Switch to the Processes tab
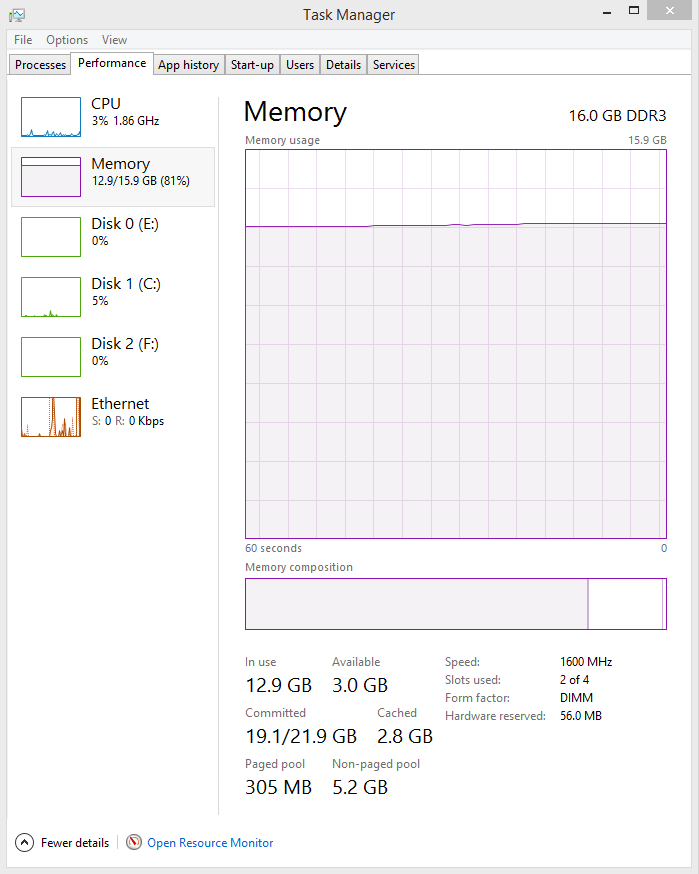Image resolution: width=699 pixels, height=874 pixels. click(x=40, y=65)
